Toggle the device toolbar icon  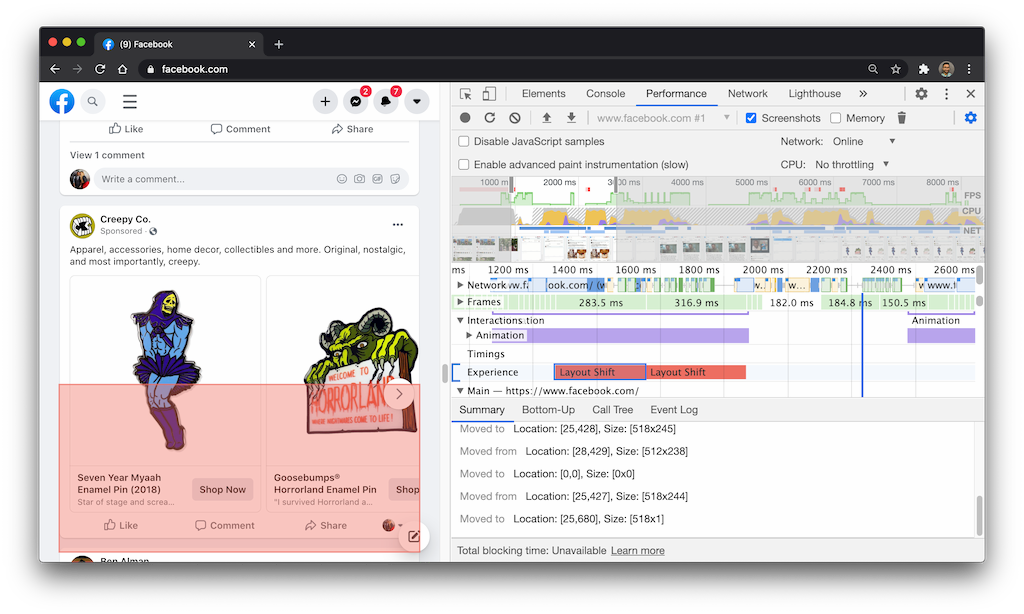489,94
